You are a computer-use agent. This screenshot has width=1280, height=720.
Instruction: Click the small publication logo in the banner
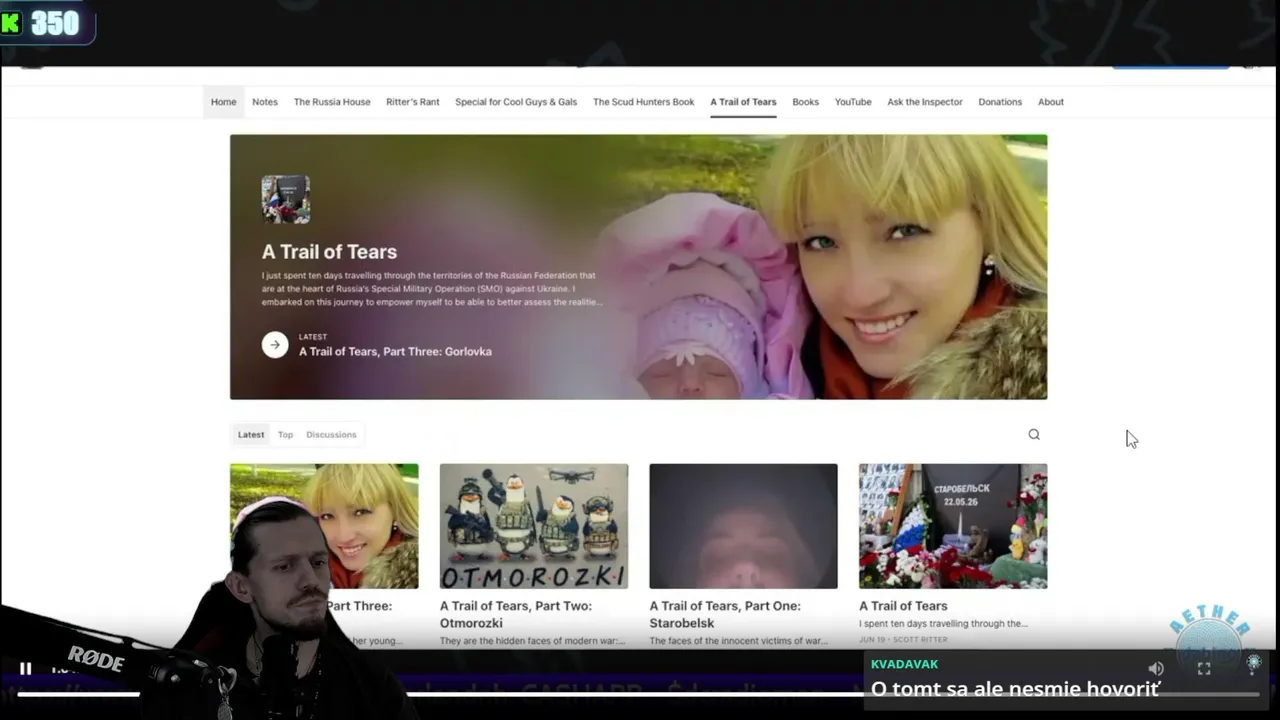click(x=286, y=200)
